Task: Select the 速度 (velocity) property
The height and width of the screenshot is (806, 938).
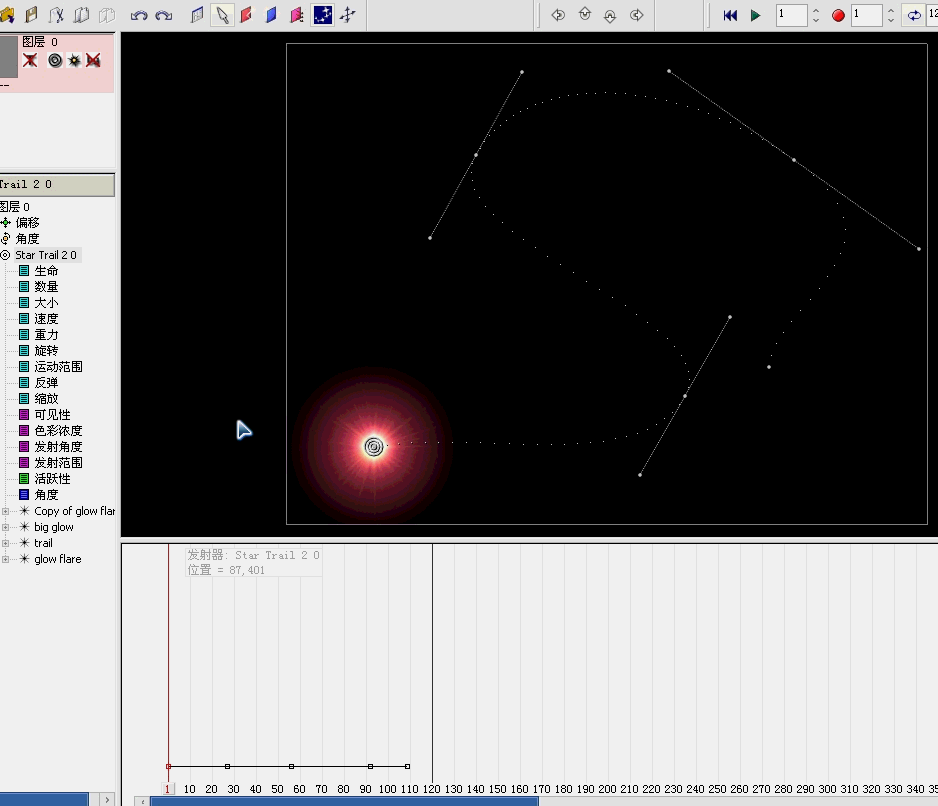Action: (46, 319)
